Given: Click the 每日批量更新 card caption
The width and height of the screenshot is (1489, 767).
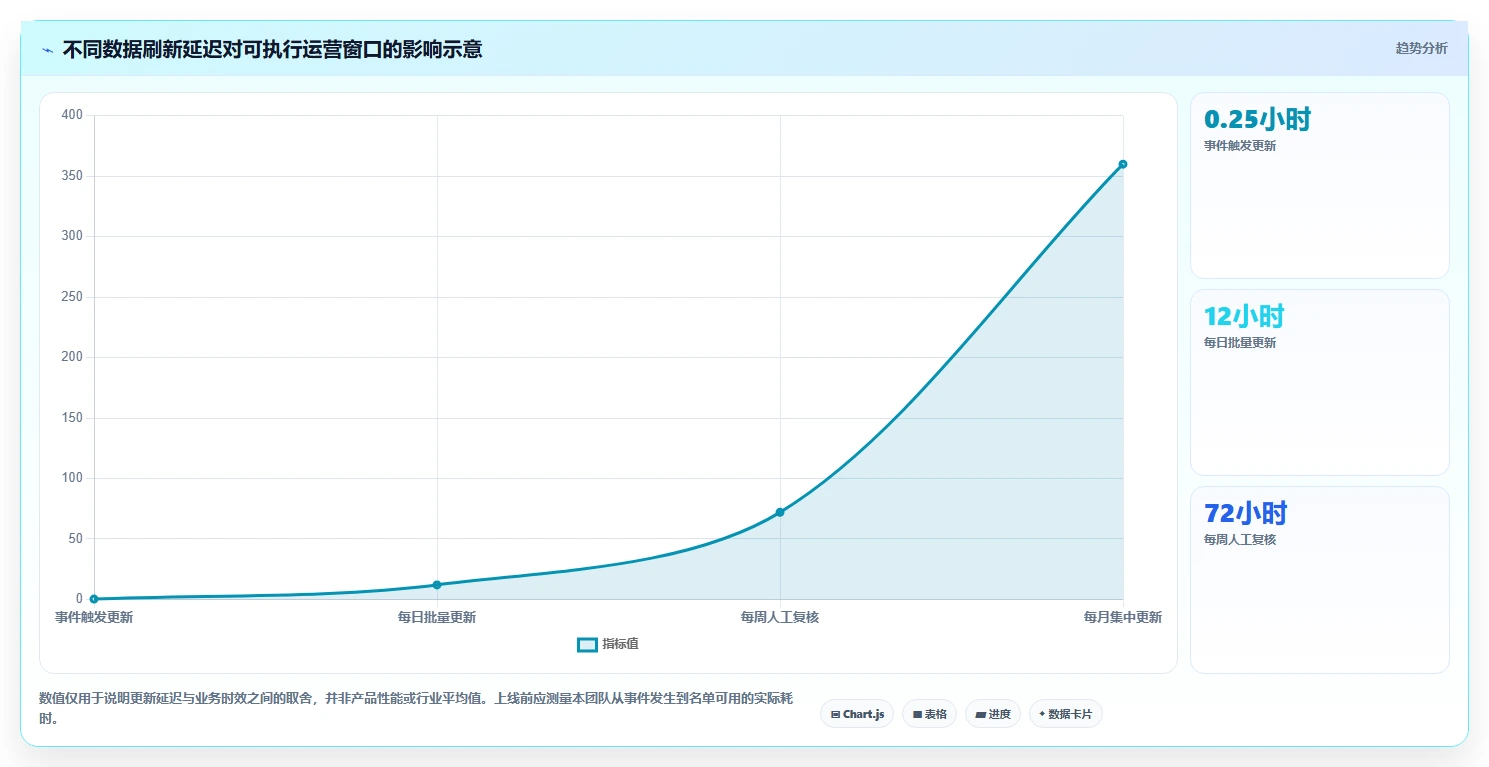Looking at the screenshot, I should click(x=1240, y=342).
